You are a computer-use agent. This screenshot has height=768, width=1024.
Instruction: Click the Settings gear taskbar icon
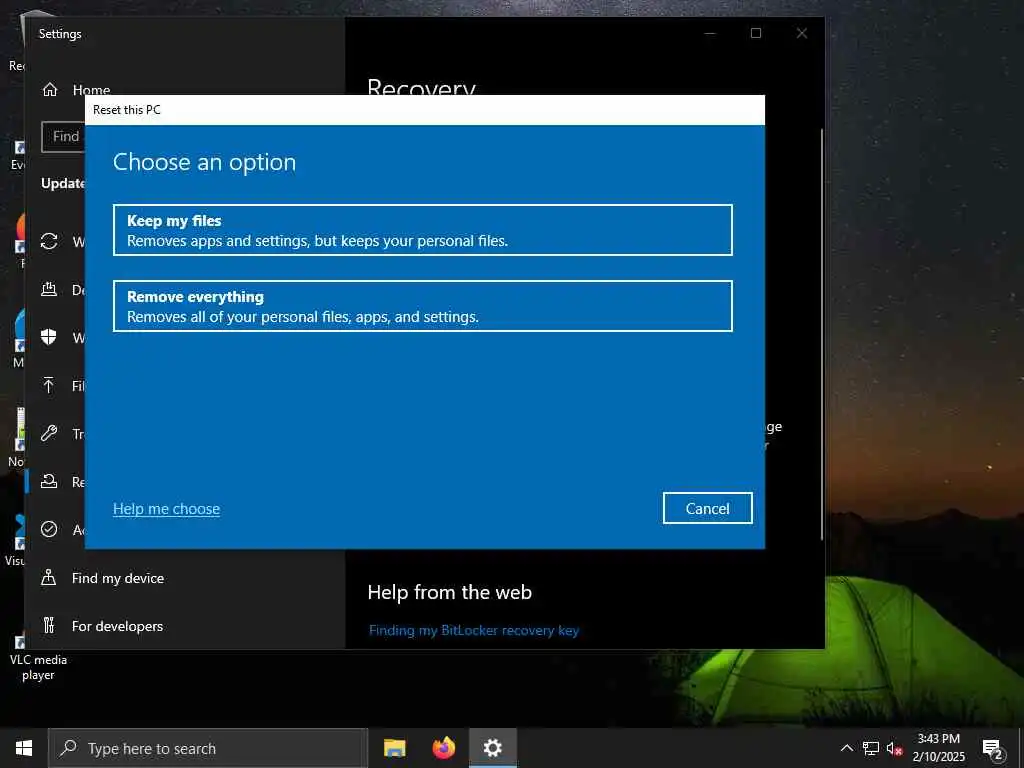click(x=493, y=748)
